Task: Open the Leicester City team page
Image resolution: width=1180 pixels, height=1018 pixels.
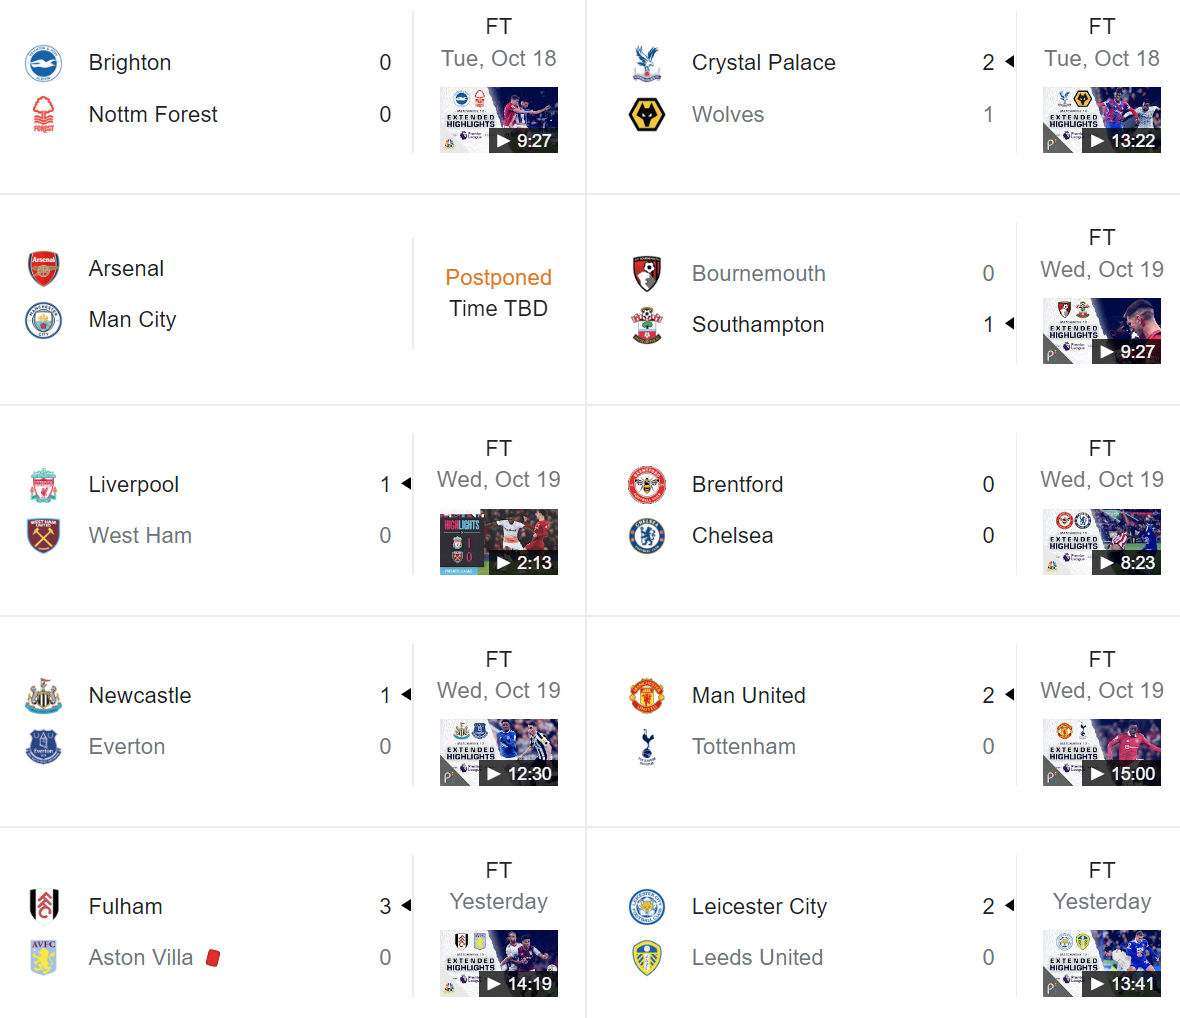Action: pos(758,906)
